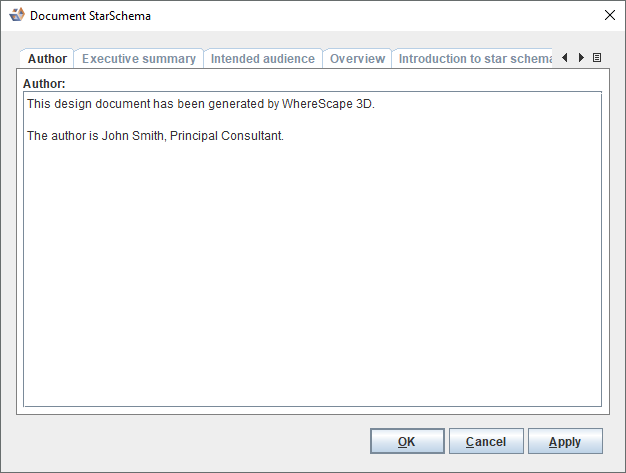This screenshot has height=473, width=626.
Task: Cancel the document dialog
Action: coord(485,441)
